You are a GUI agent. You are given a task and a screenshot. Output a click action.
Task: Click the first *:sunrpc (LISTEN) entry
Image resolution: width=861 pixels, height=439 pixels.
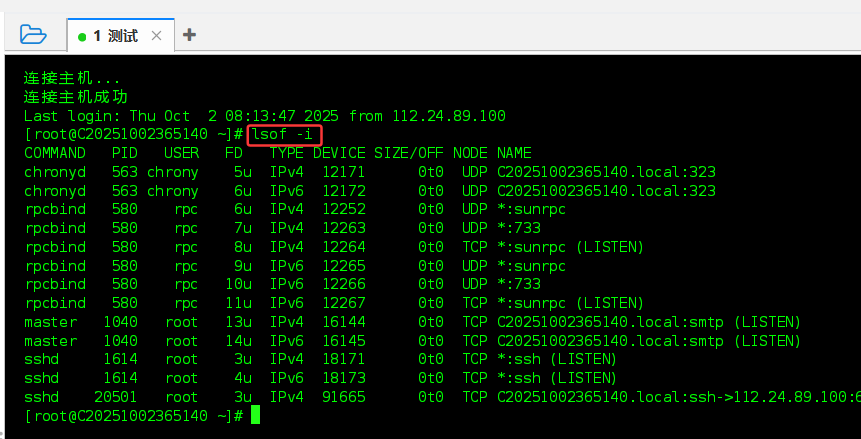pos(570,247)
